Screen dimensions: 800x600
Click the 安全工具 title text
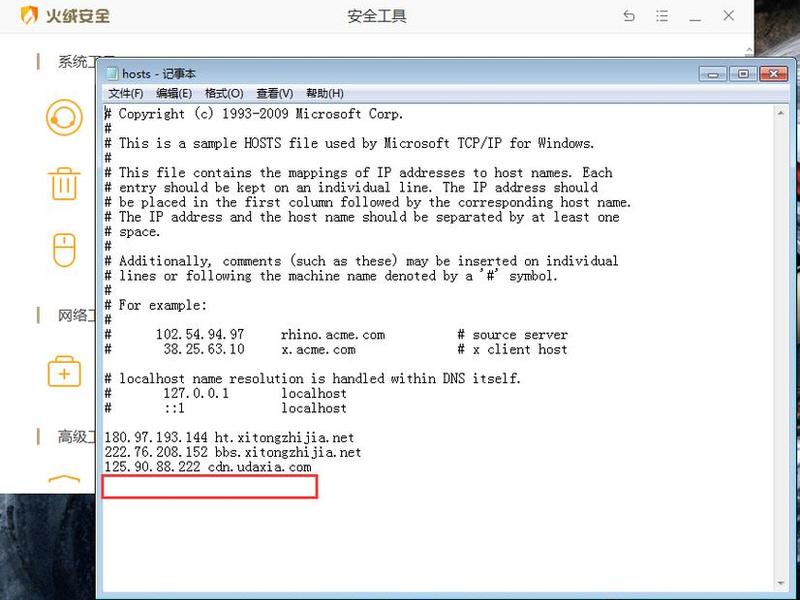point(377,16)
